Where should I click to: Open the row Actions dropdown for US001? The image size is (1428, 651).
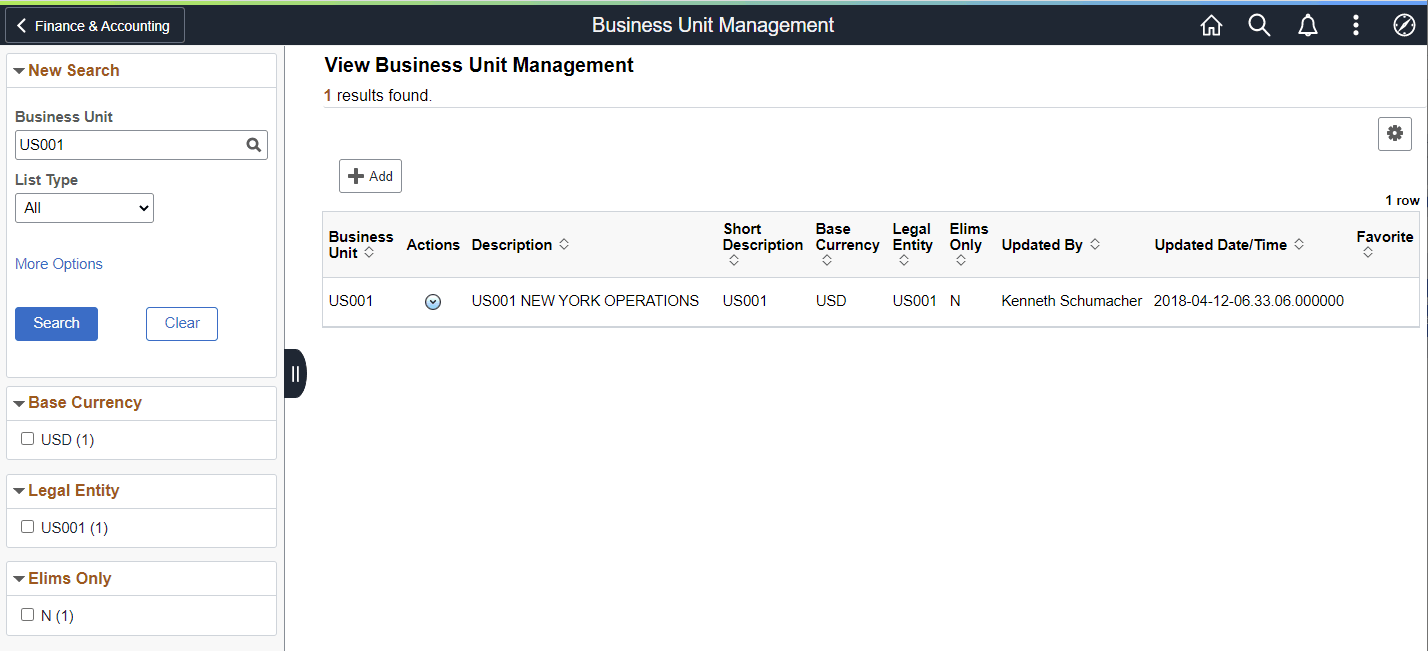click(x=433, y=301)
